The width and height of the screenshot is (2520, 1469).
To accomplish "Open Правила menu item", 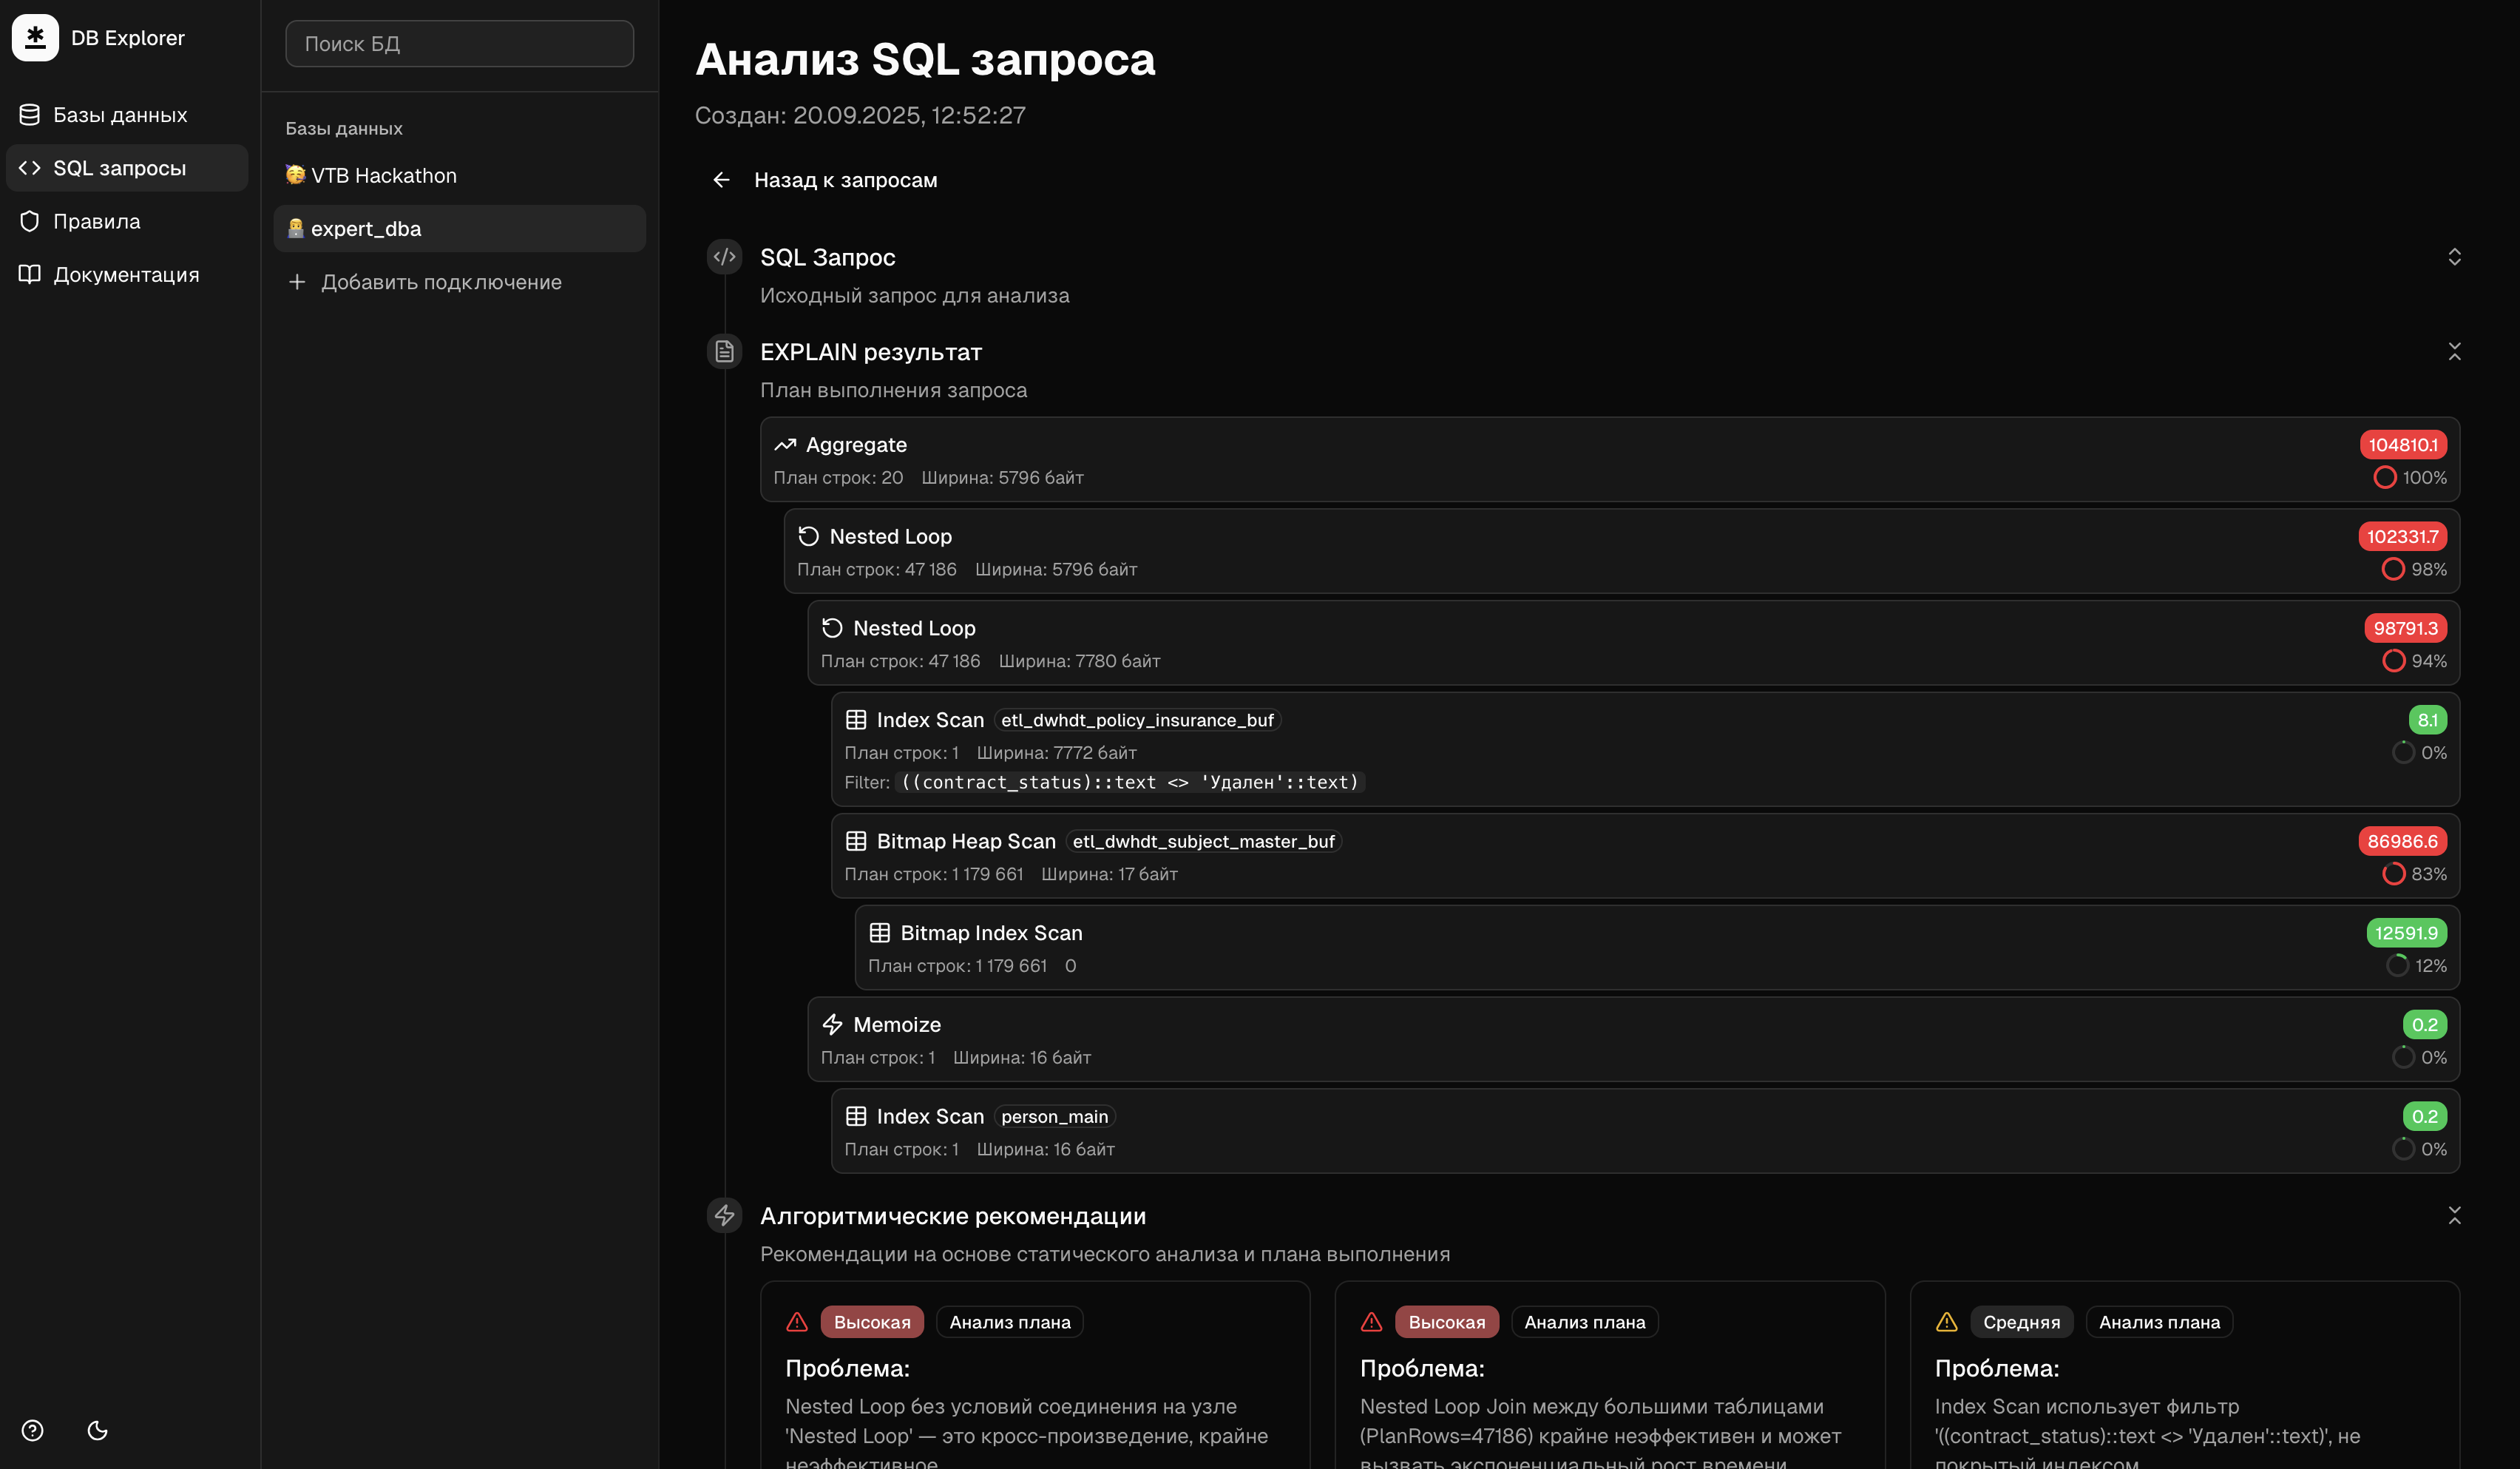I will pos(97,221).
